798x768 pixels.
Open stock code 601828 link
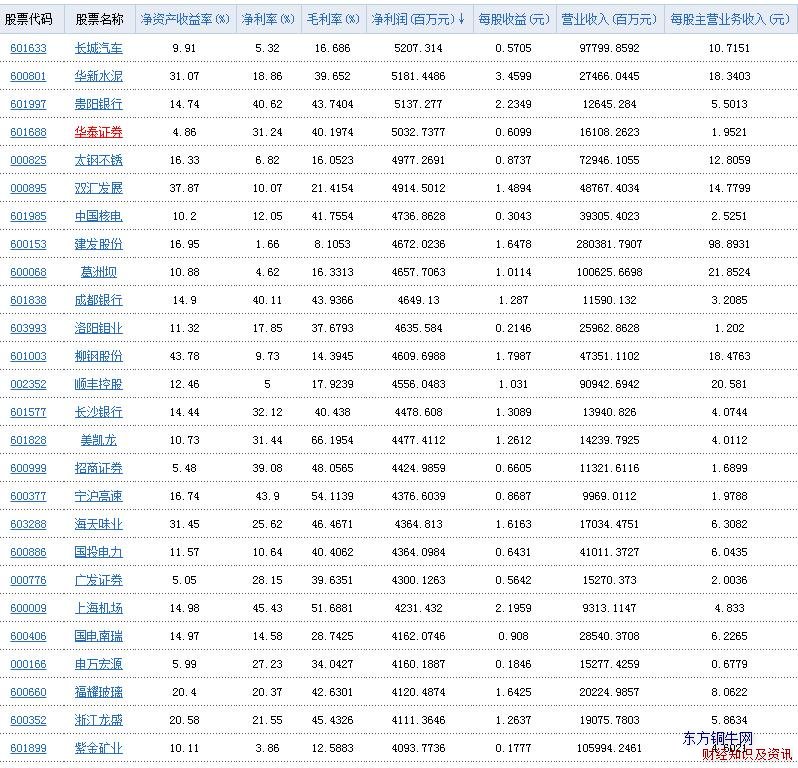point(28,440)
